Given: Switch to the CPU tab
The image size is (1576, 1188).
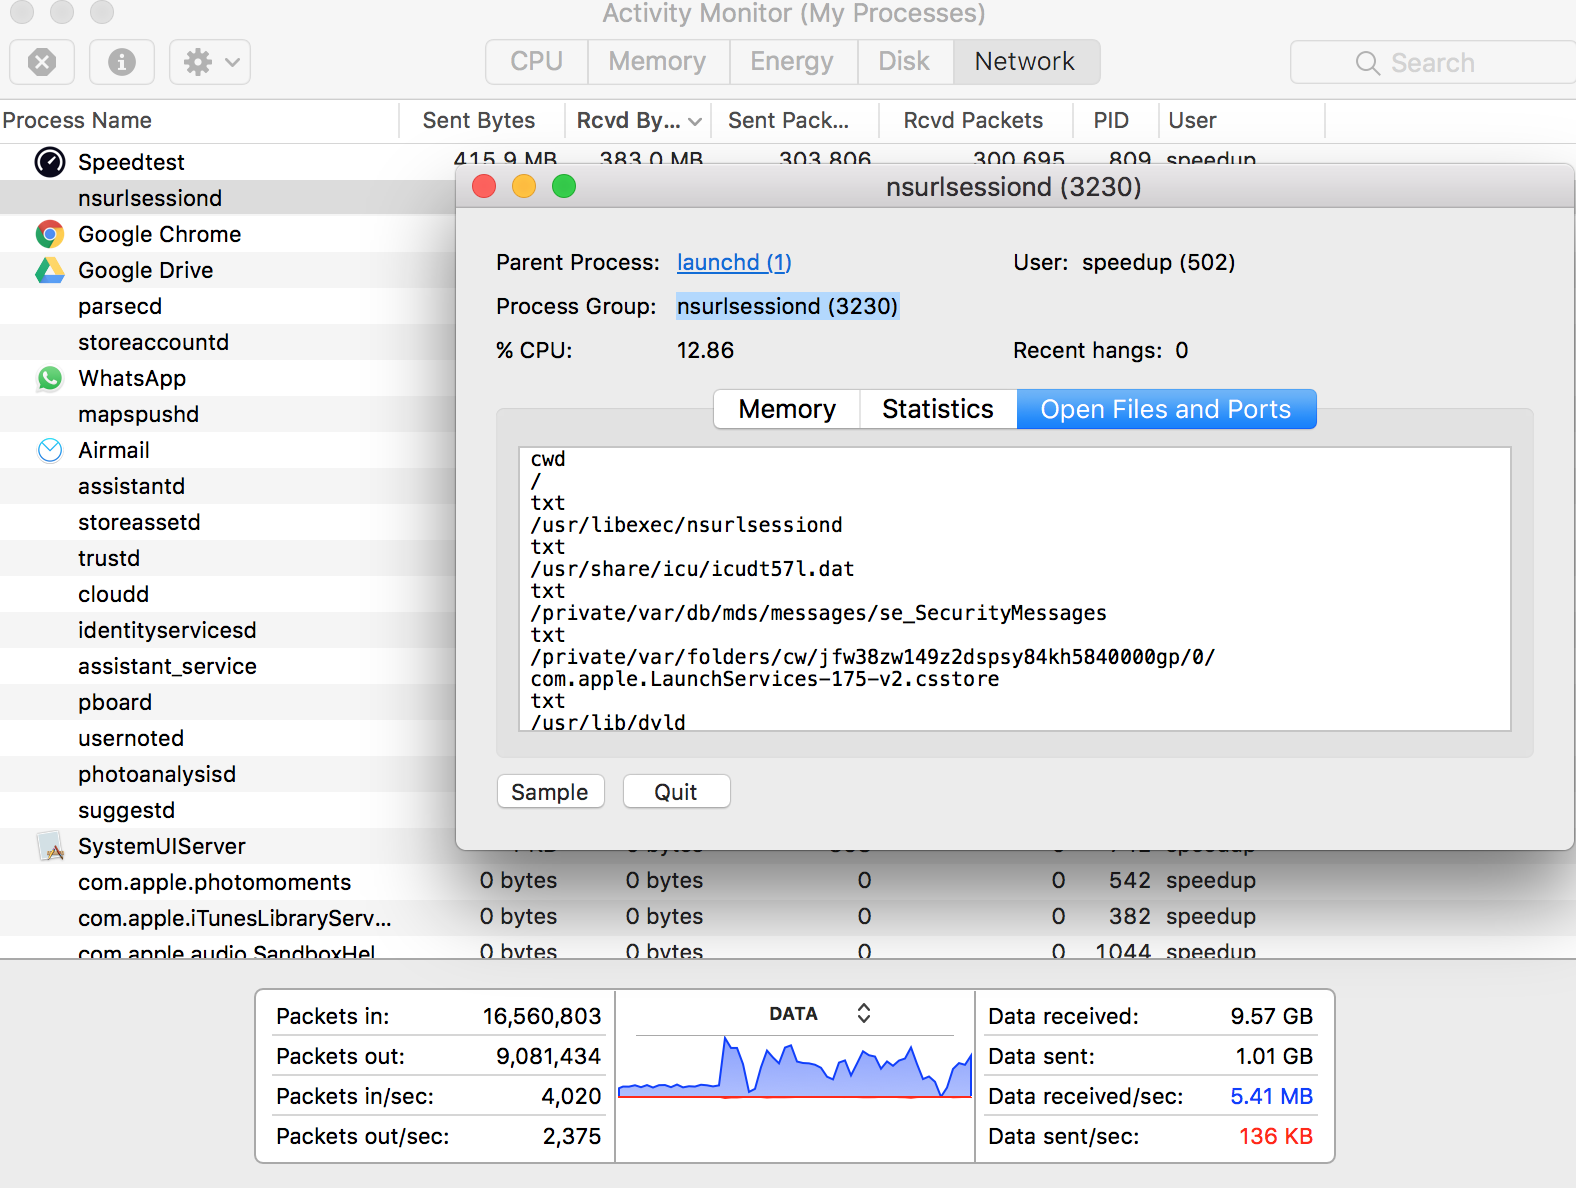Looking at the screenshot, I should [x=536, y=62].
